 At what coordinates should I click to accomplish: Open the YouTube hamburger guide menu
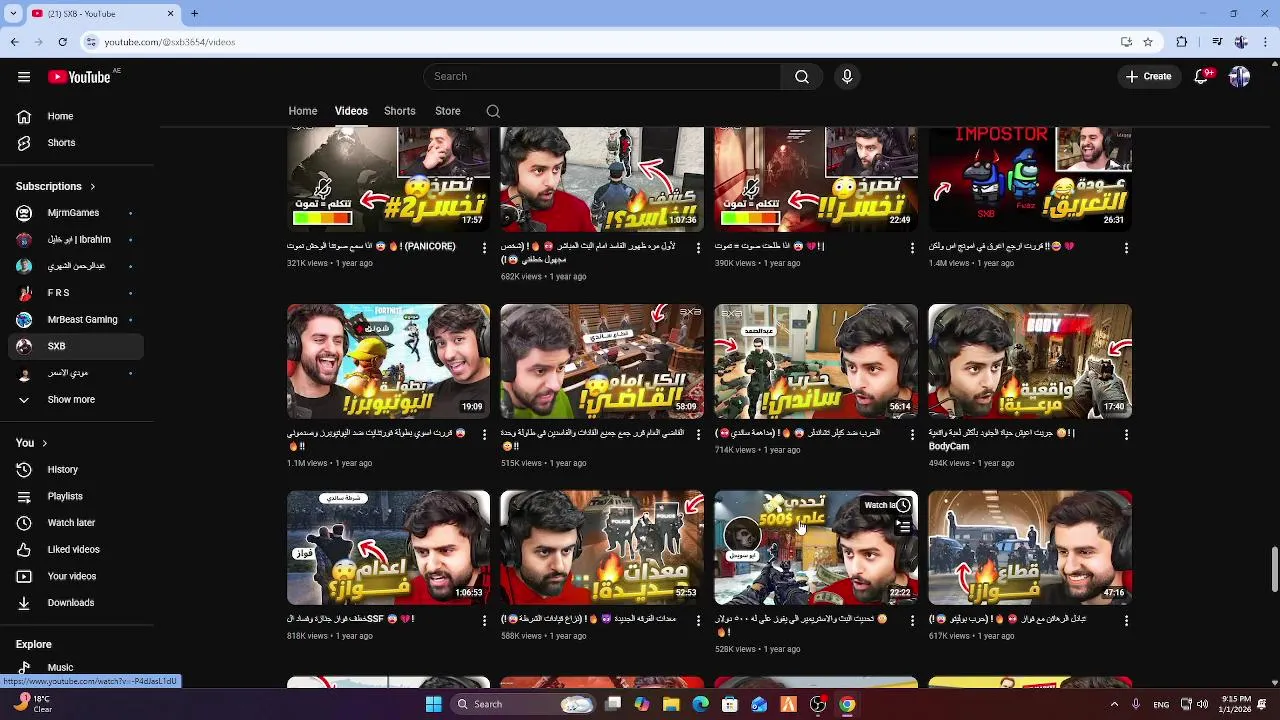pyautogui.click(x=24, y=77)
